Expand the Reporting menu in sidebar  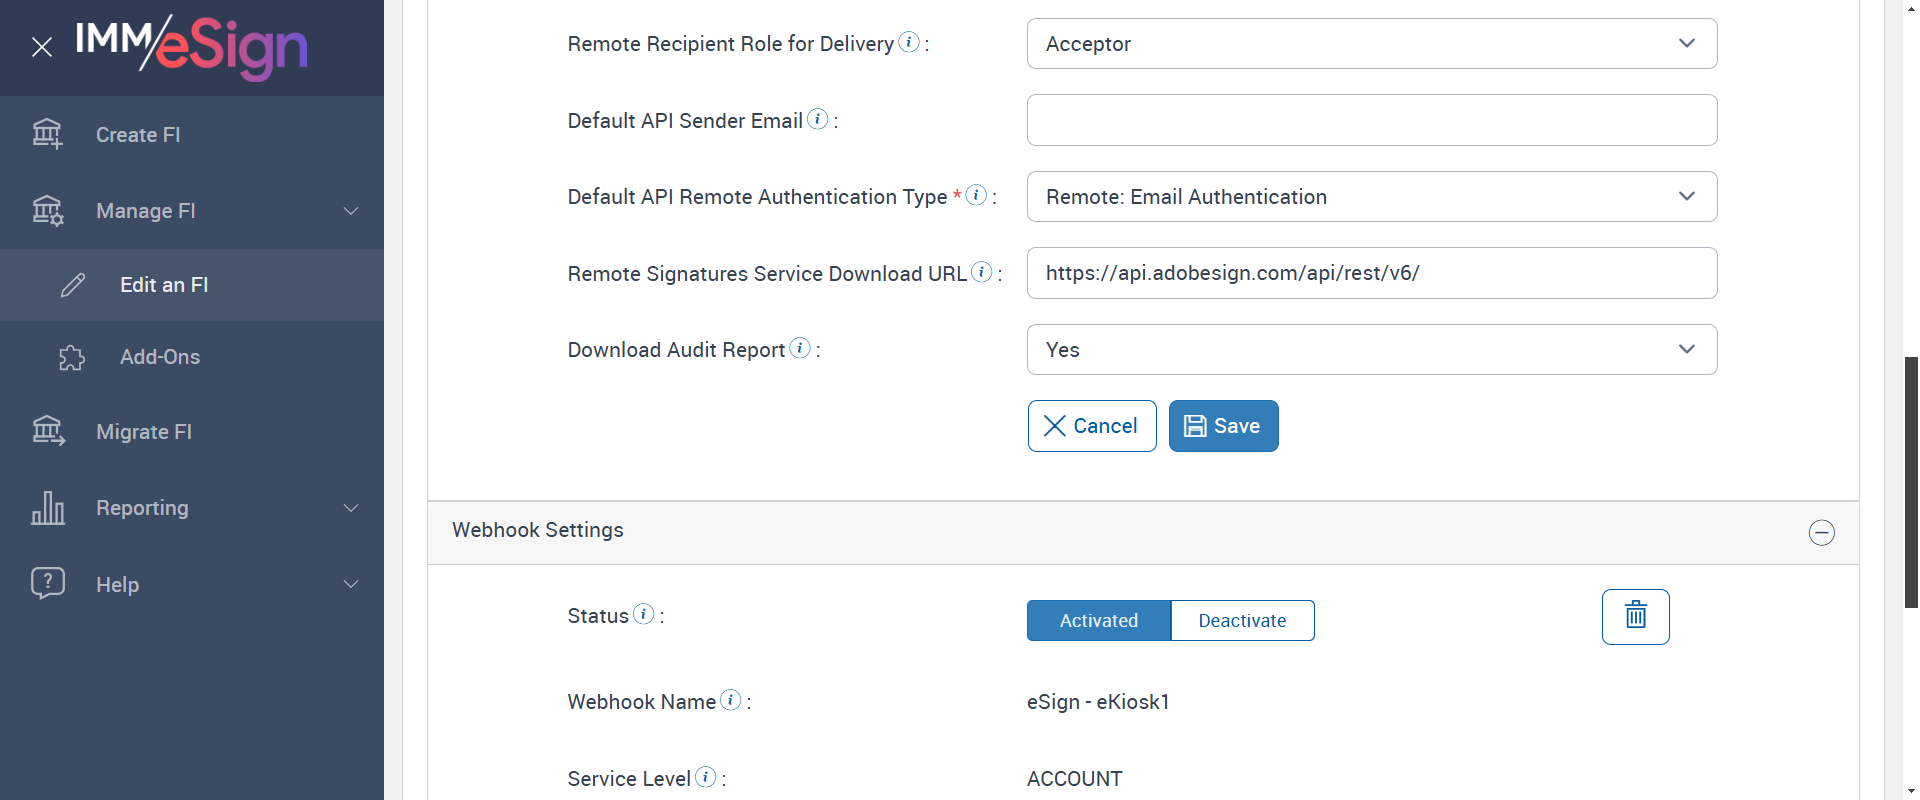(350, 508)
